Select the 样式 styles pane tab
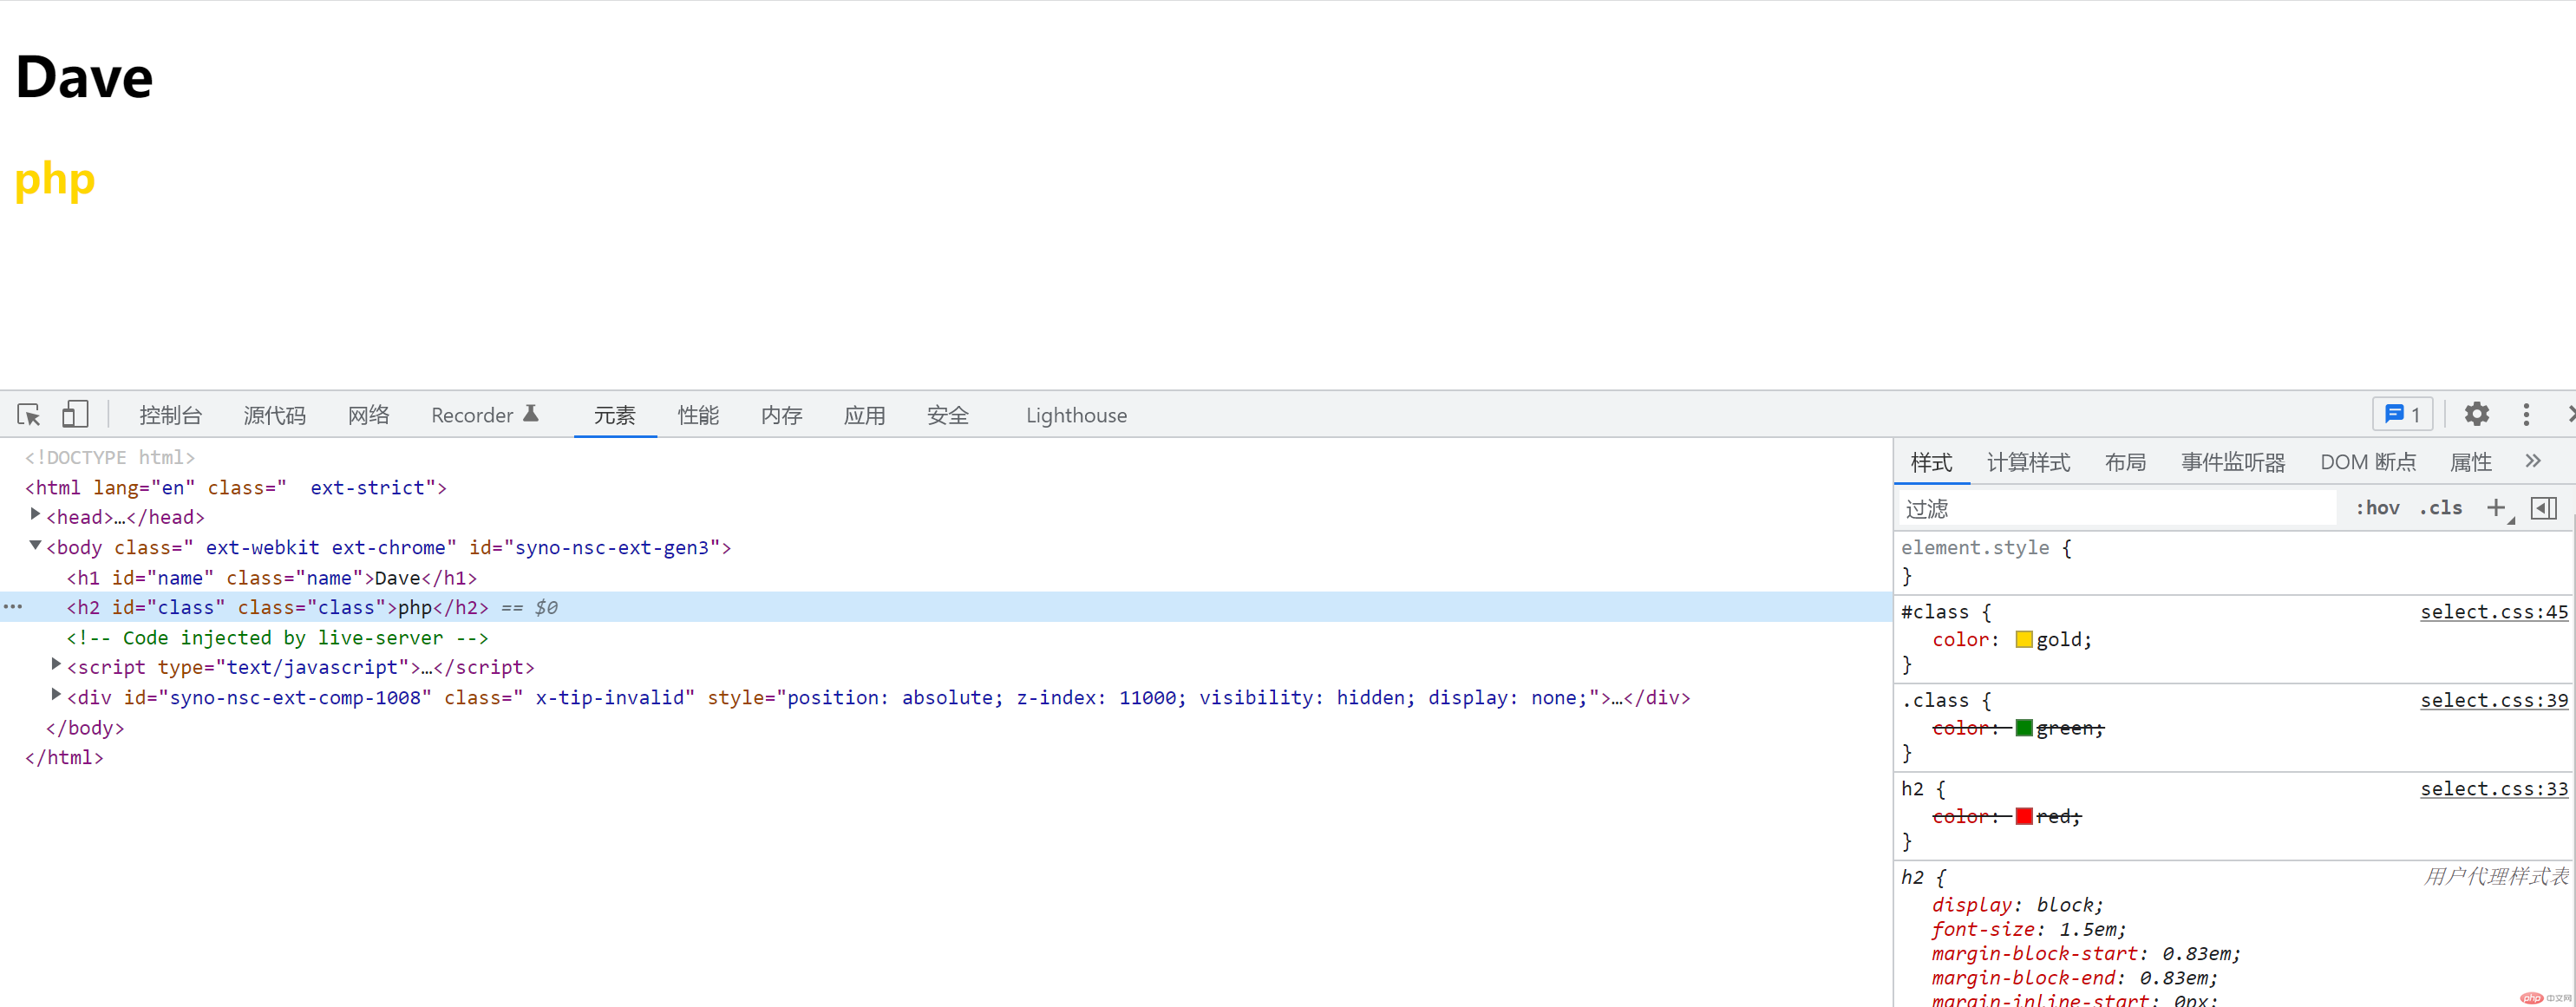The image size is (2576, 1007). tap(1931, 462)
